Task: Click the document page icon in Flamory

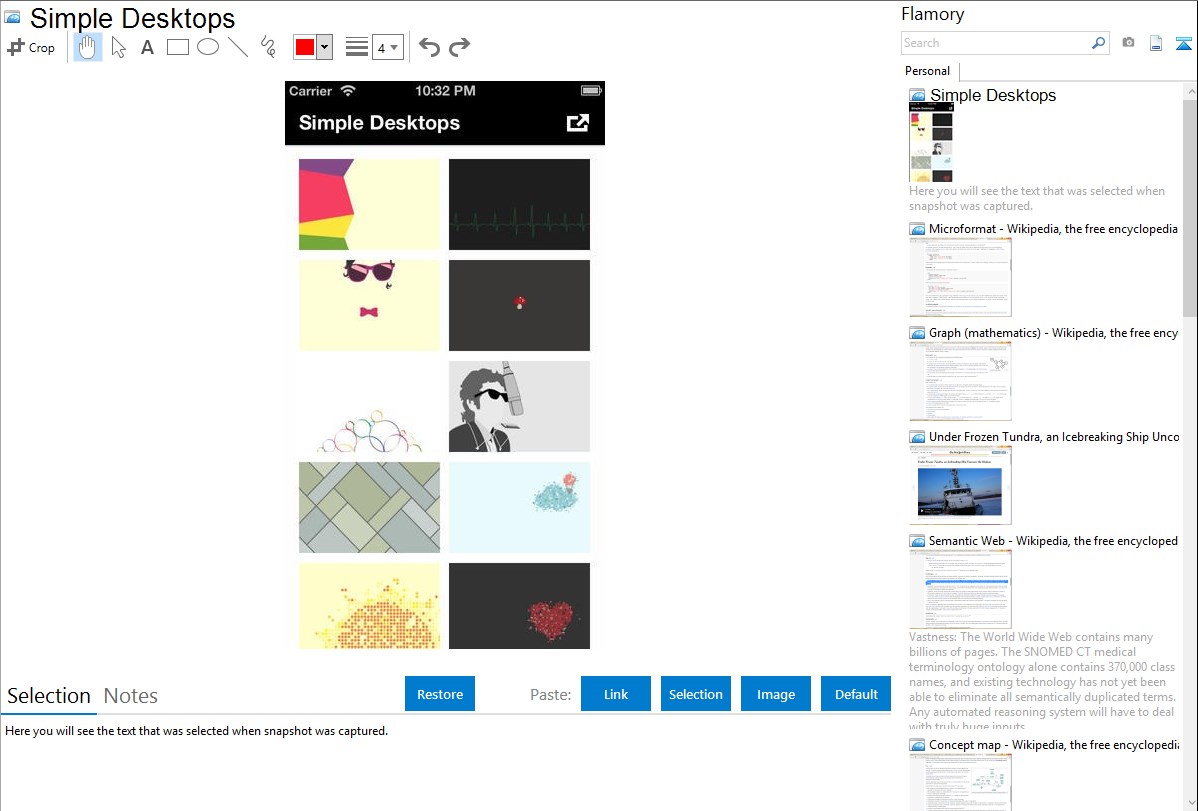Action: tap(1156, 43)
